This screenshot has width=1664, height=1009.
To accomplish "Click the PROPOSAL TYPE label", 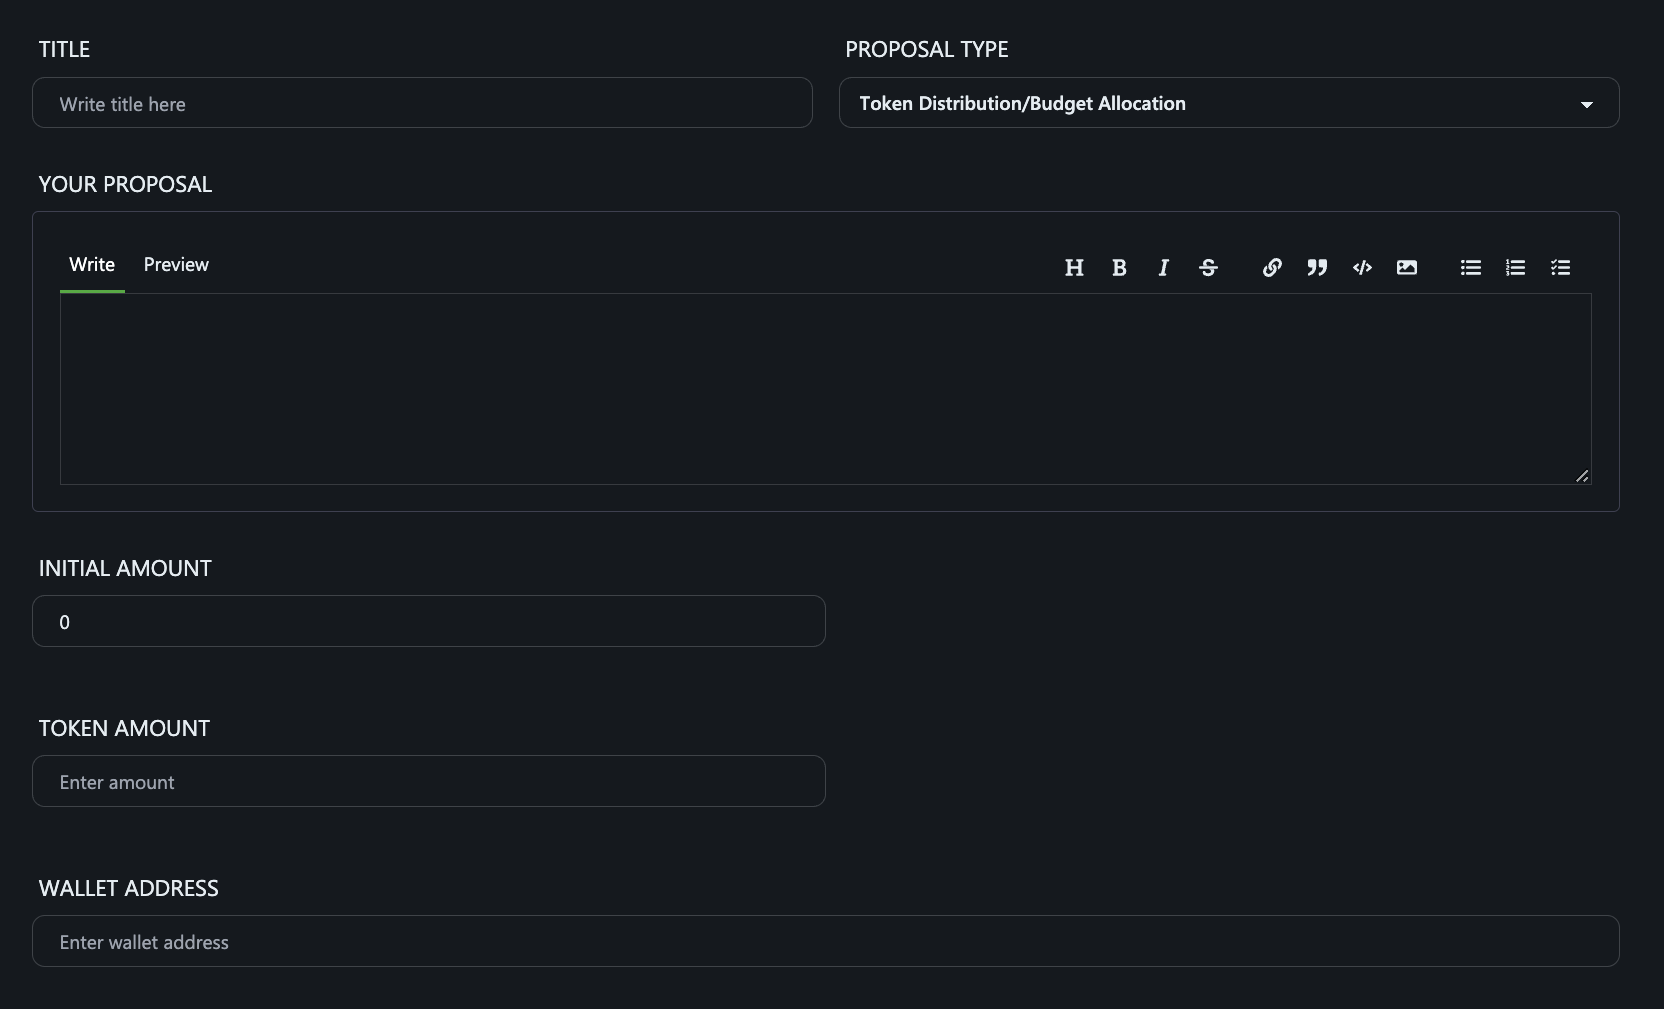I will tap(927, 49).
